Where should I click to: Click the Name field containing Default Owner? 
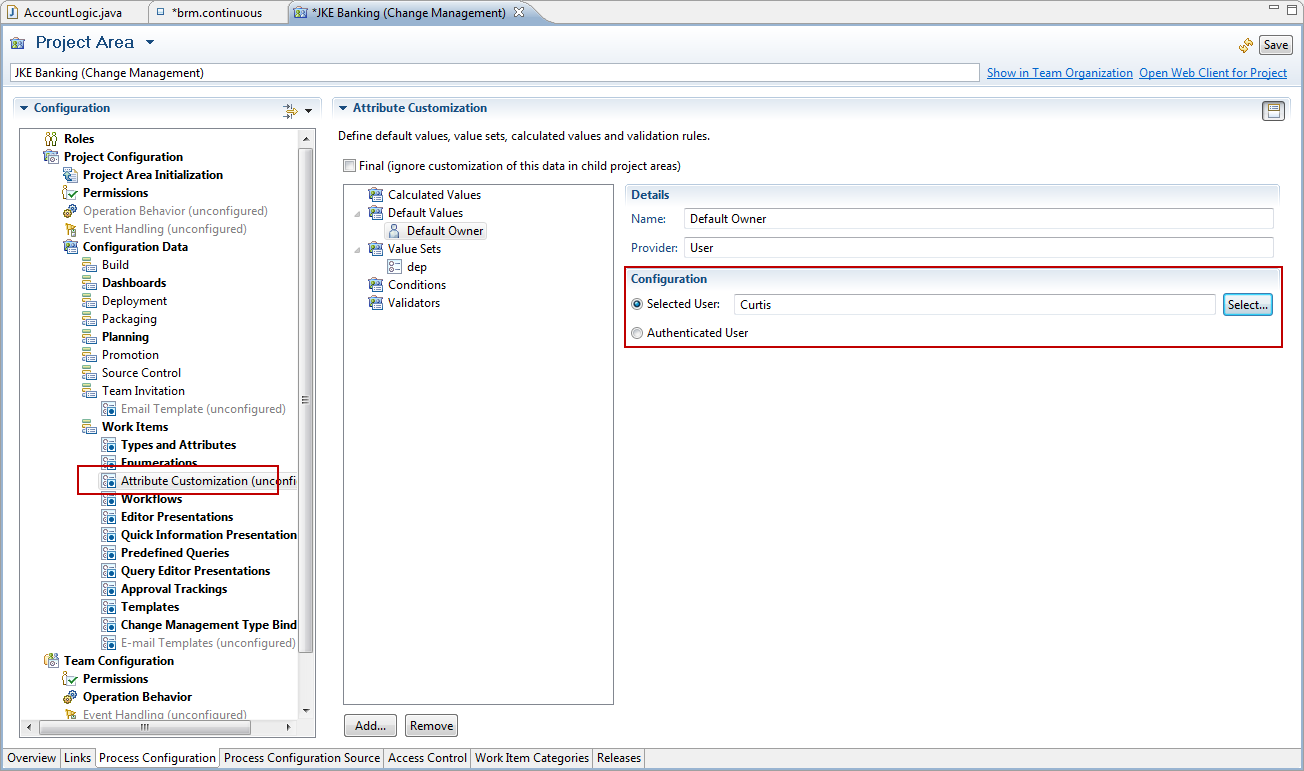click(x=979, y=219)
